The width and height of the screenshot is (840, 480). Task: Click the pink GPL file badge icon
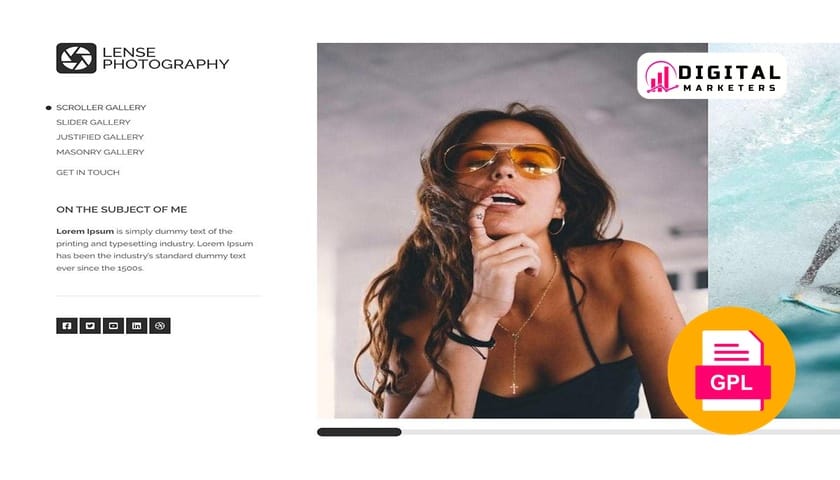click(x=731, y=370)
